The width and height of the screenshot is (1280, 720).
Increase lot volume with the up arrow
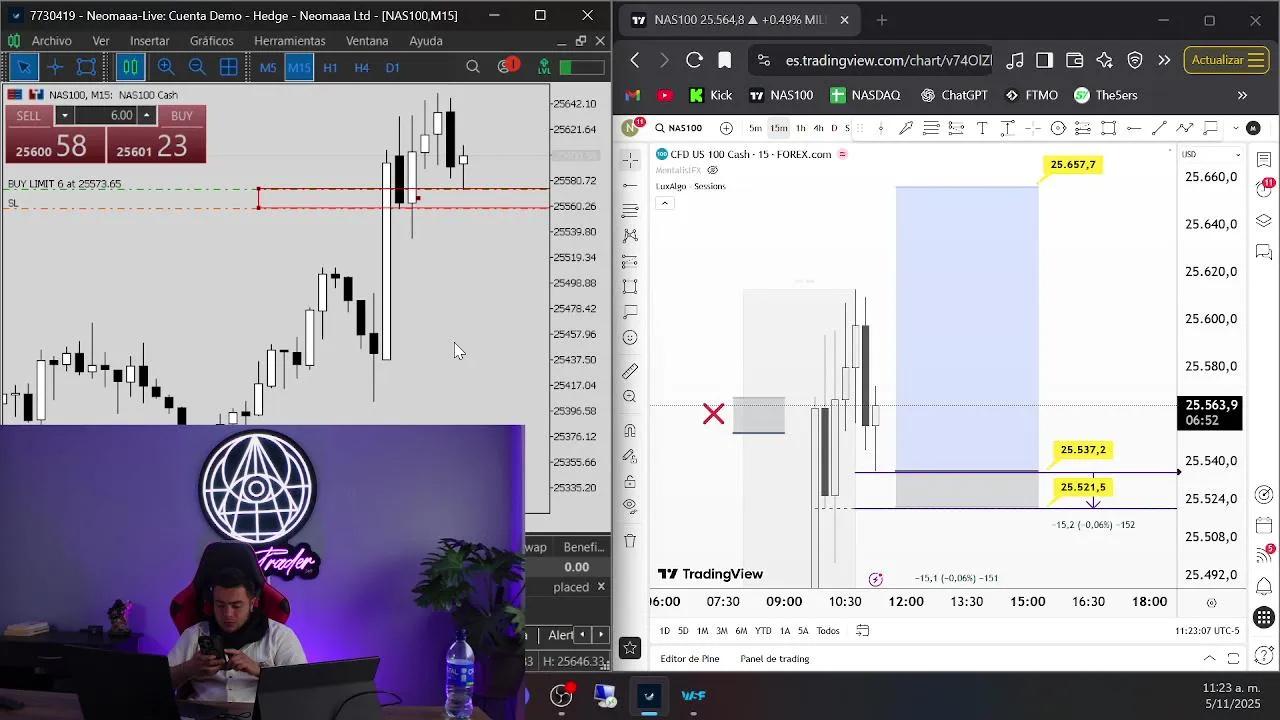pyautogui.click(x=146, y=116)
